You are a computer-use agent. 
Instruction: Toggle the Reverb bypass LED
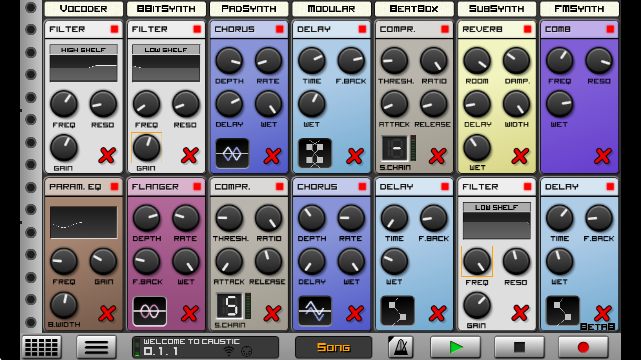click(527, 29)
